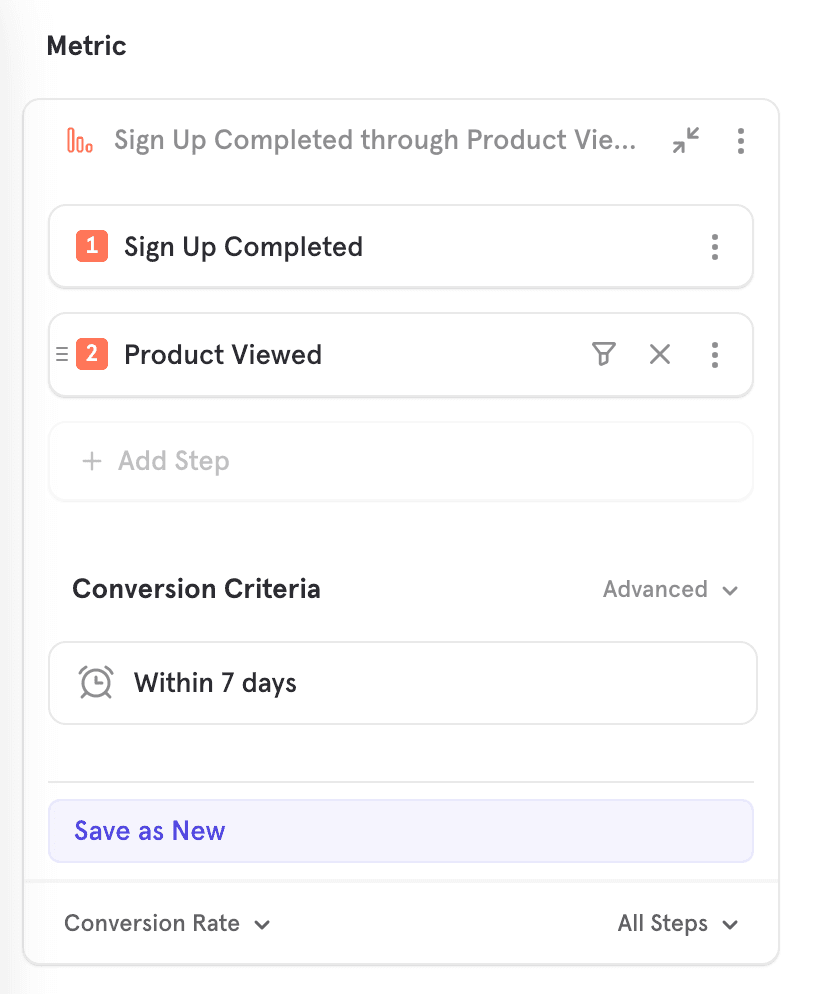816x994 pixels.
Task: Open the Sign Up Completed step options menu
Action: tap(714, 247)
